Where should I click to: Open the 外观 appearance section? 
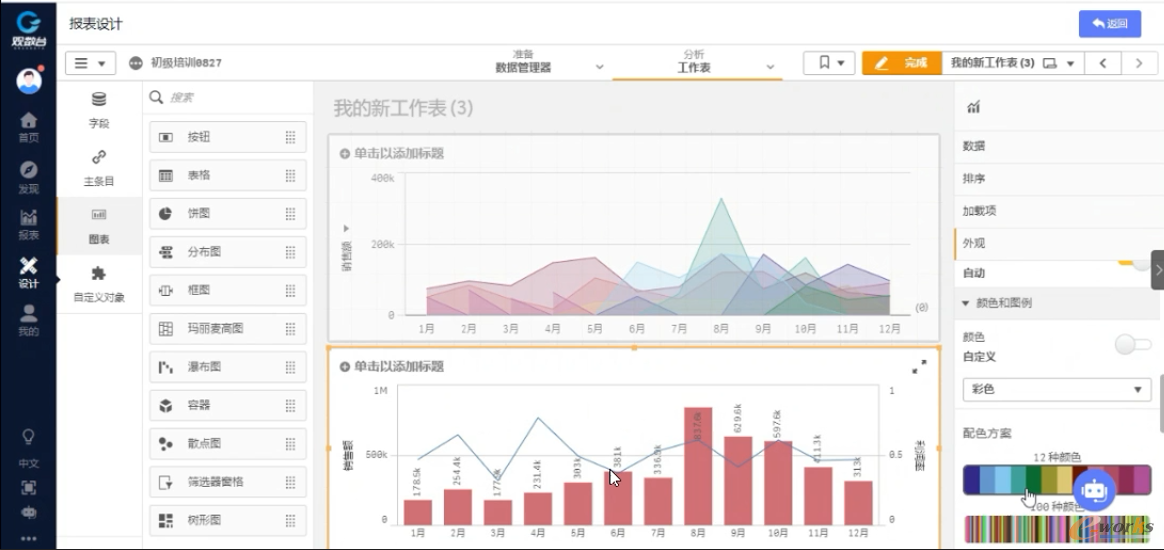tap(974, 243)
